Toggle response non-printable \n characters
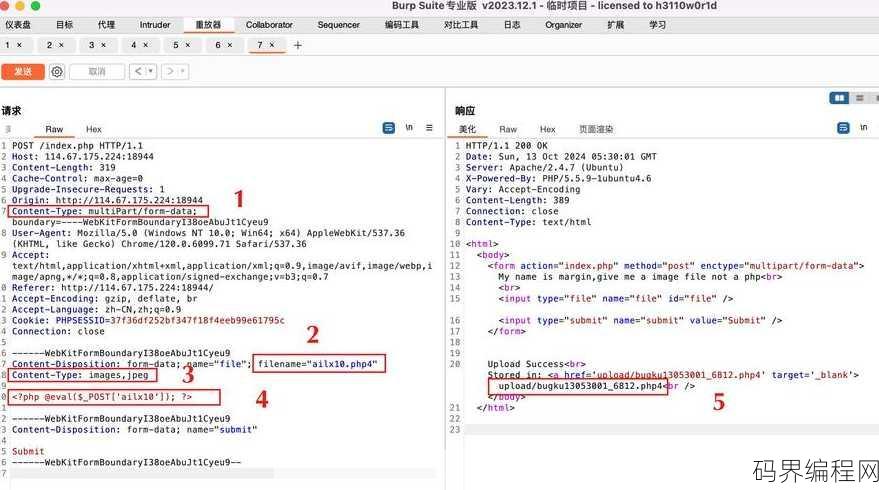 coord(864,128)
